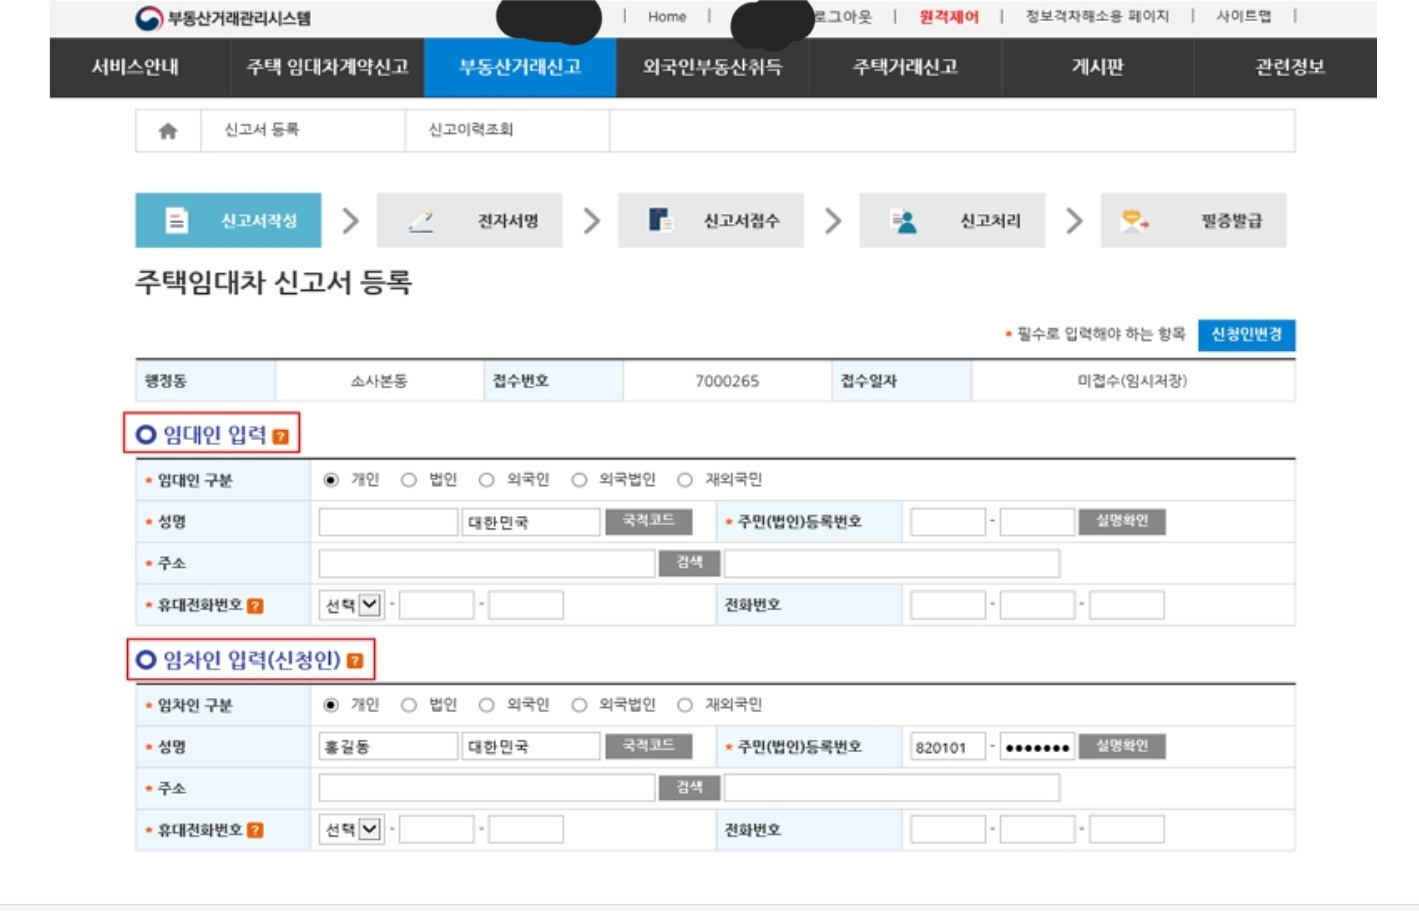Click the 신고서접수 step icon
Image resolution: width=1419 pixels, height=911 pixels.
(x=660, y=220)
